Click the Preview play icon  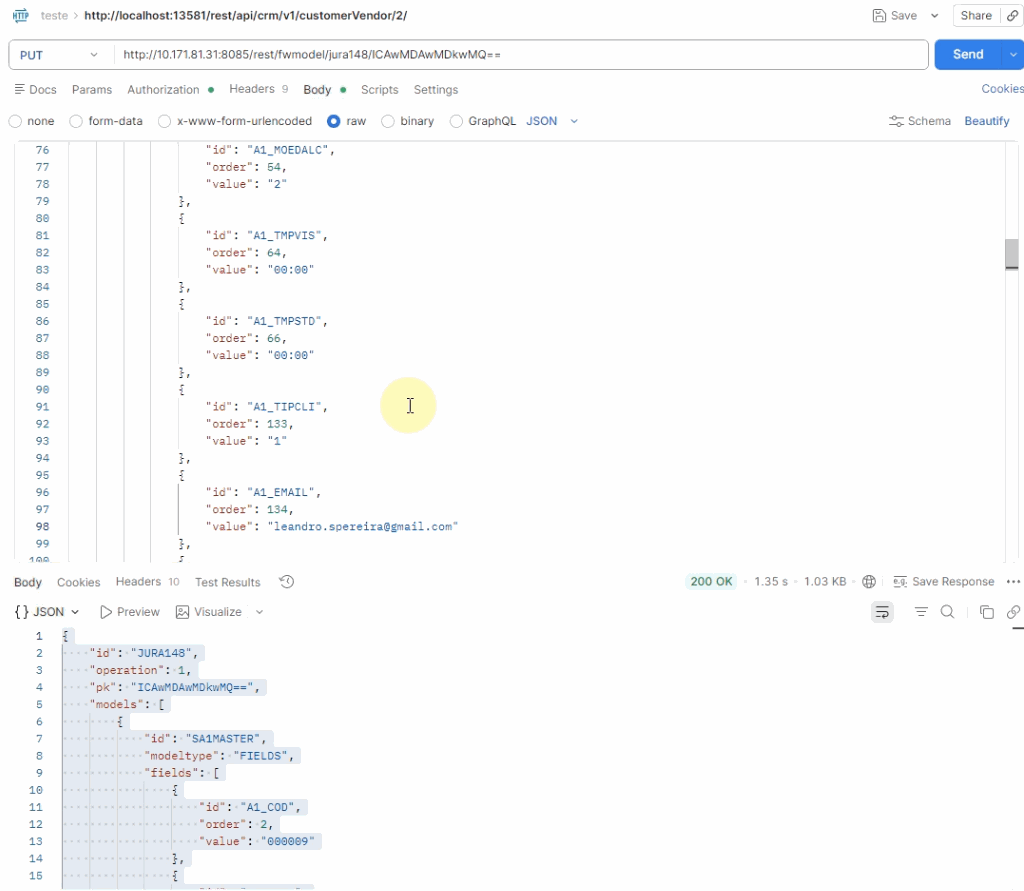[x=105, y=612]
